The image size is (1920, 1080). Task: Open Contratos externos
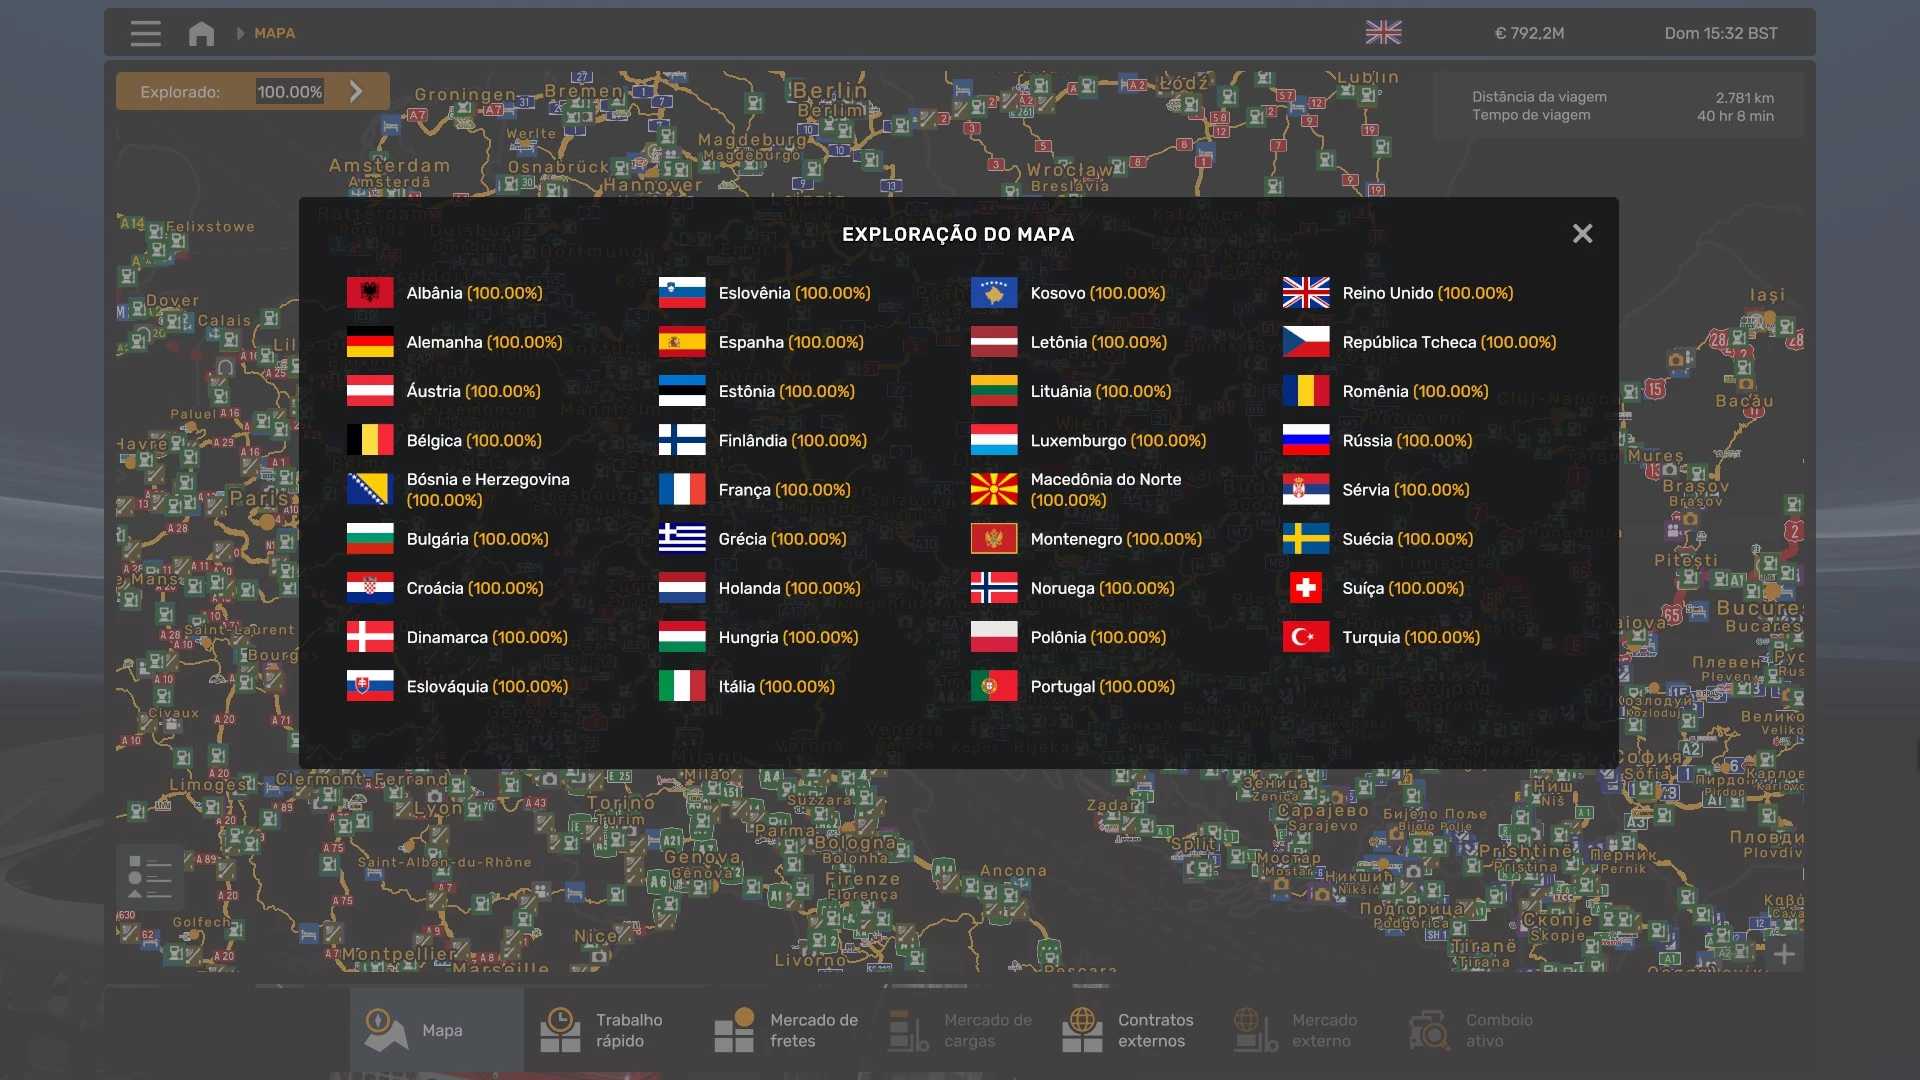coord(1130,1030)
